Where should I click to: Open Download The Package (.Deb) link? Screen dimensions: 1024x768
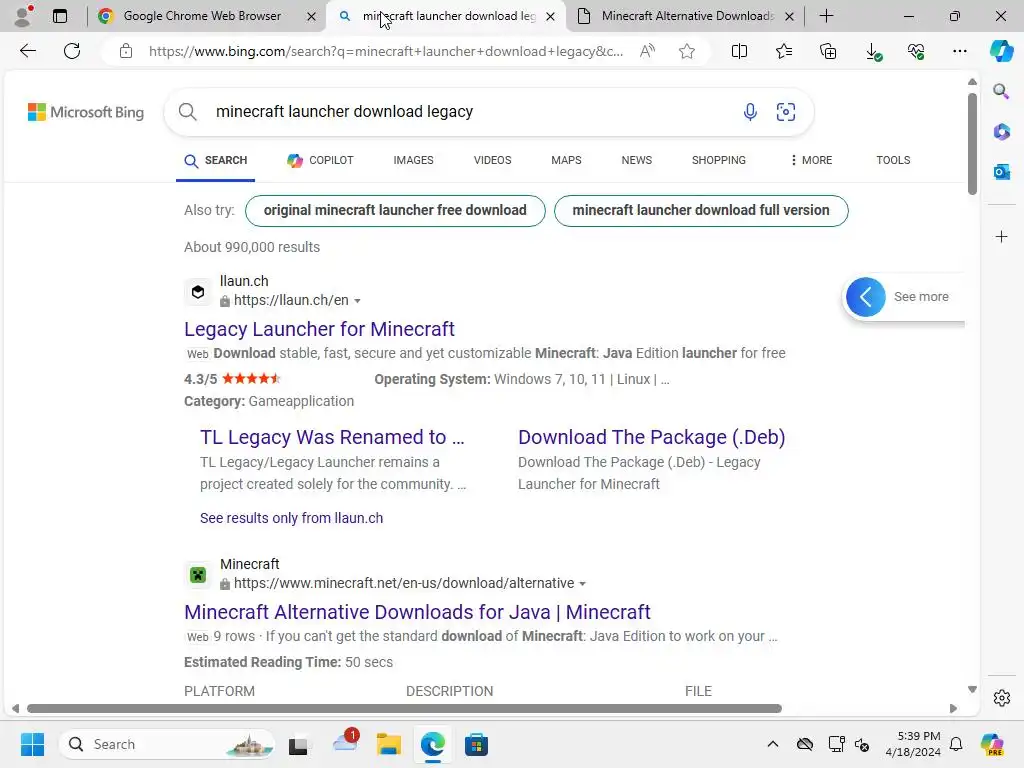point(651,437)
